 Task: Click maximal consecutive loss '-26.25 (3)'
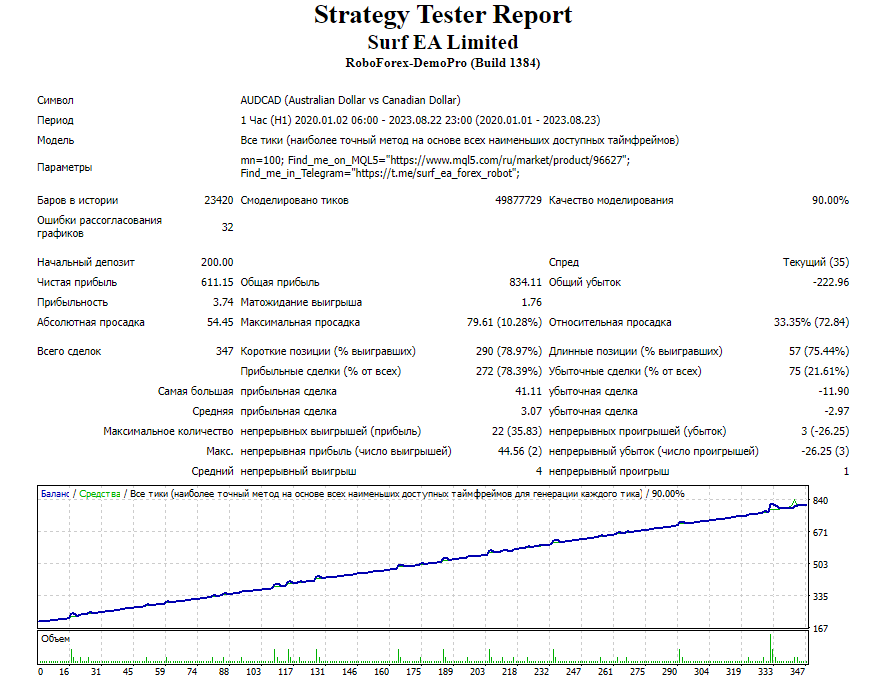coord(825,451)
